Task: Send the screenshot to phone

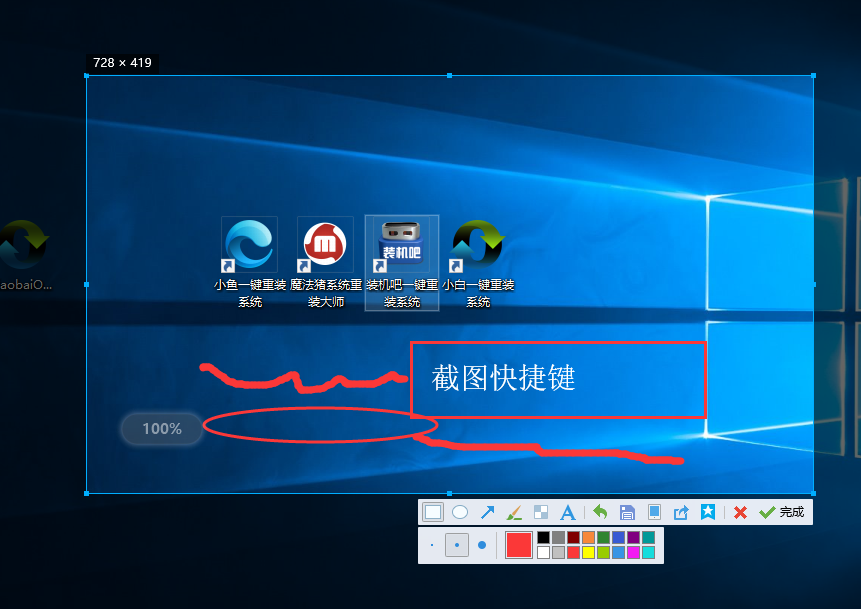Action: (655, 512)
